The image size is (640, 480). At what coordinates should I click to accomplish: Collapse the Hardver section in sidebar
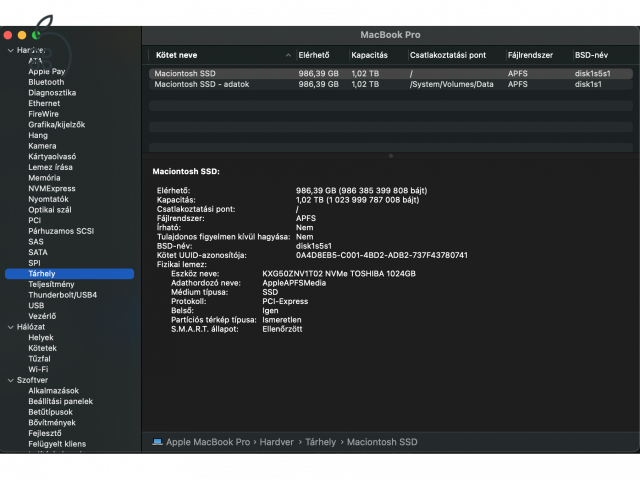click(11, 50)
